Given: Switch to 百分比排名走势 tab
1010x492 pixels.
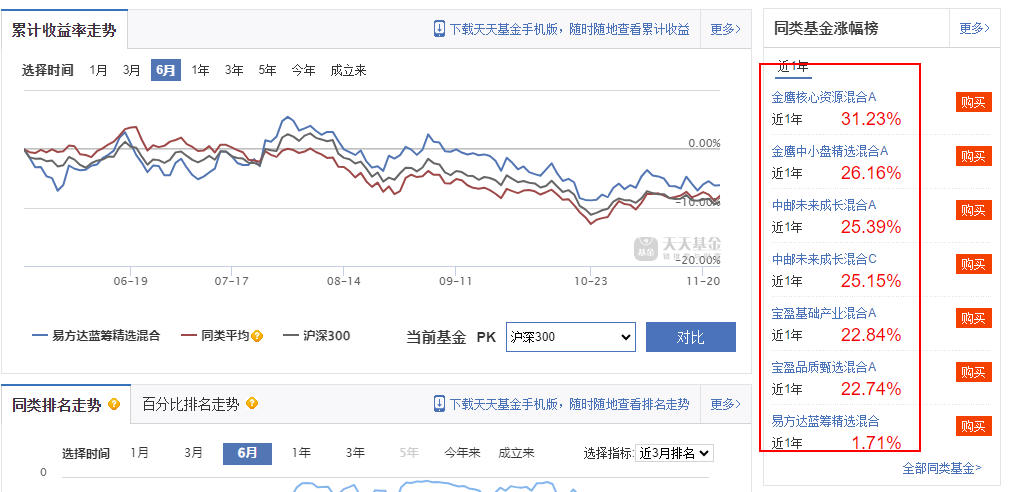Looking at the screenshot, I should click(x=191, y=404).
